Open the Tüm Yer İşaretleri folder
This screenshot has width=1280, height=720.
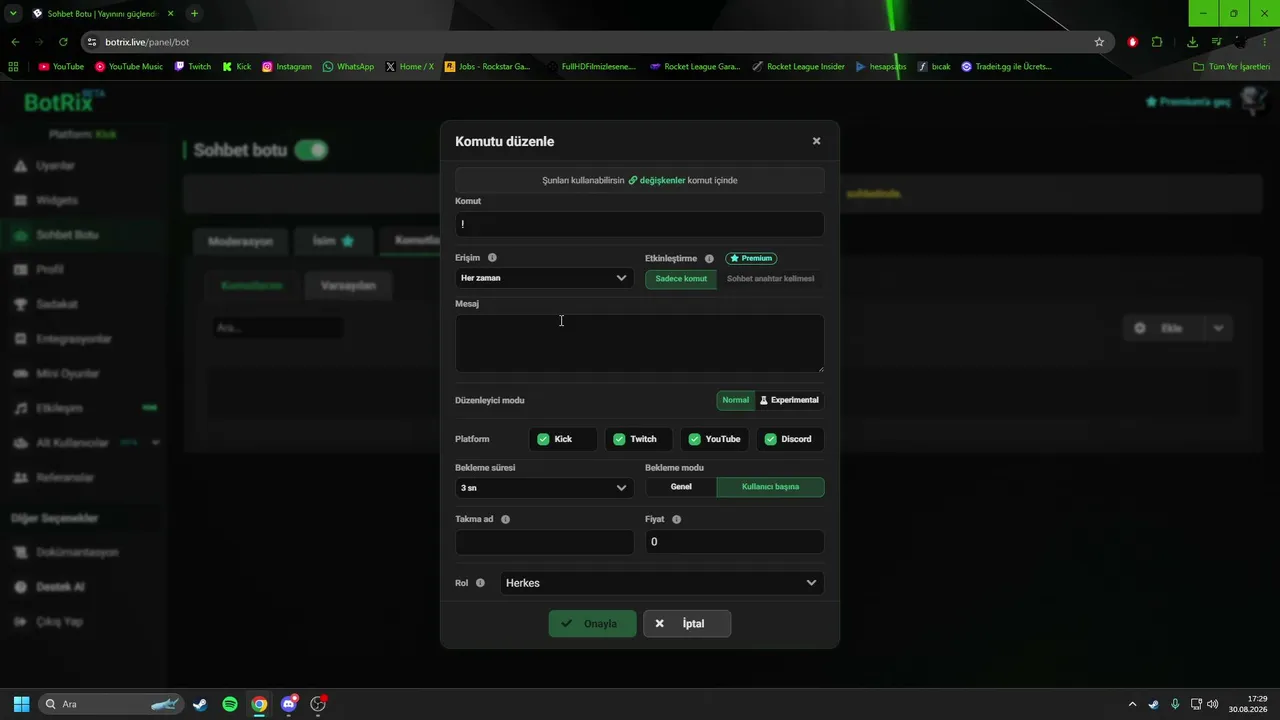1231,67
